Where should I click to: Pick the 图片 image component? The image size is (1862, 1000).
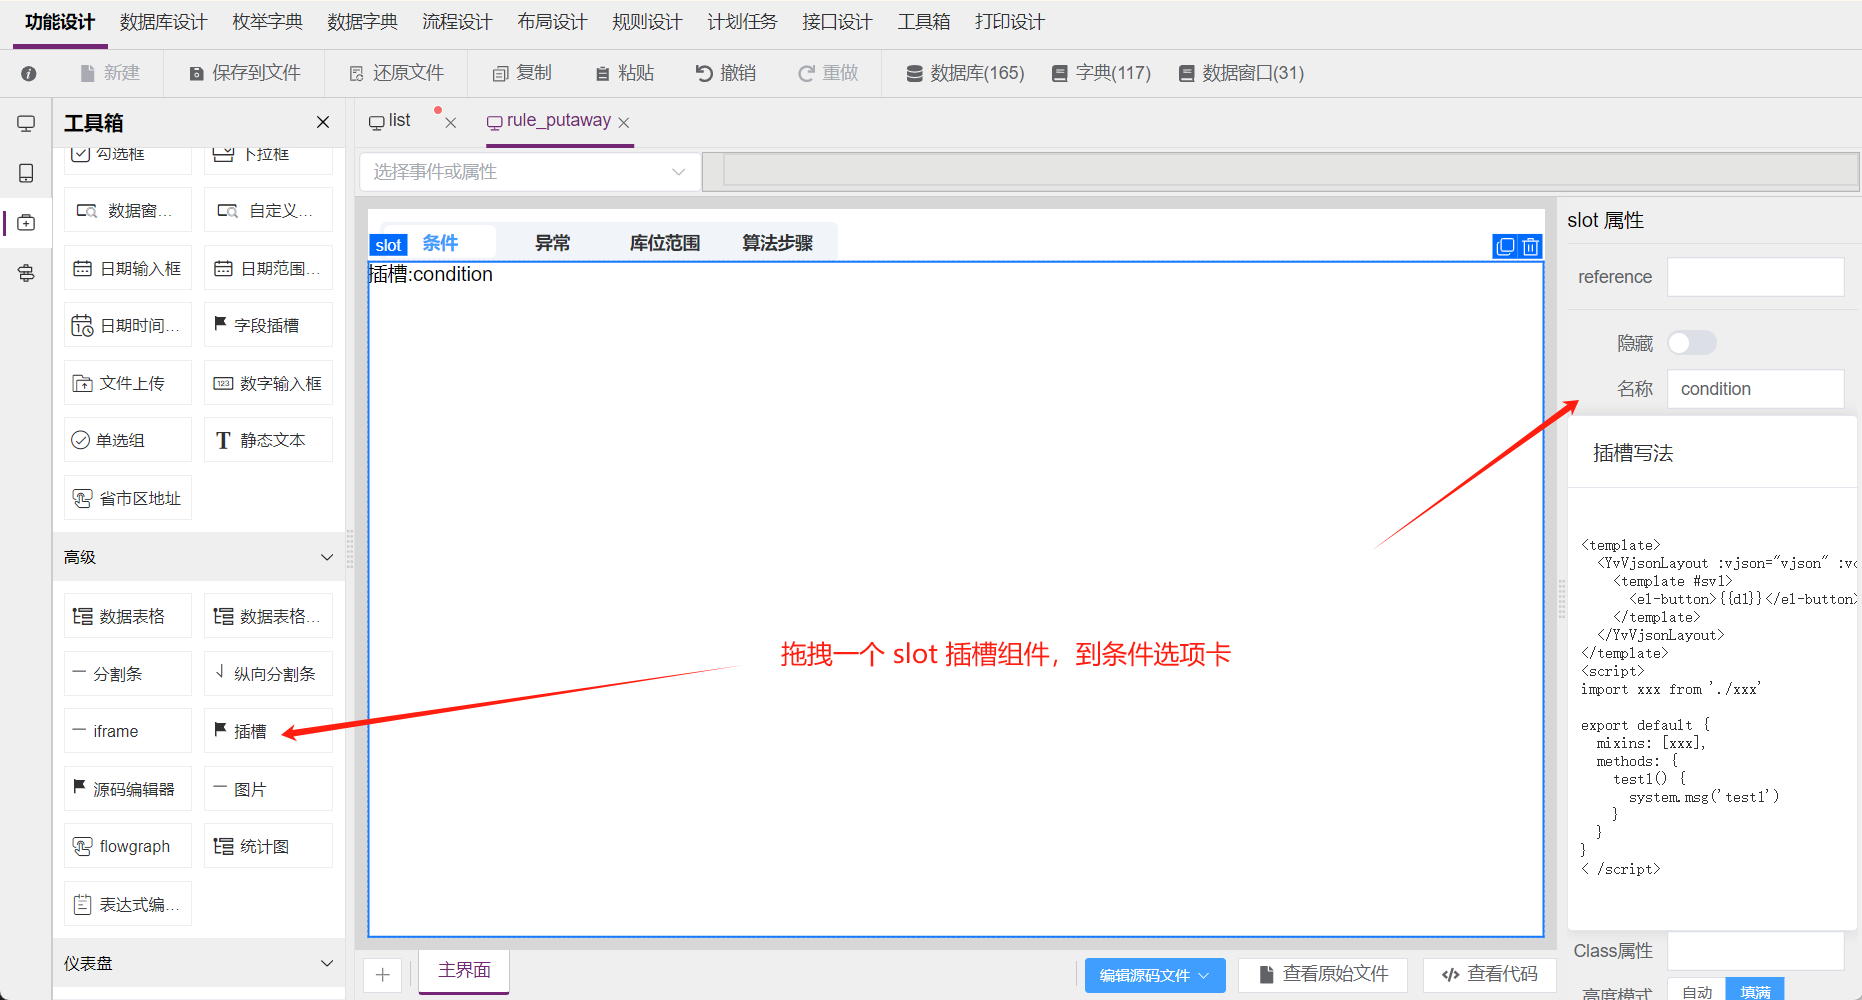pyautogui.click(x=268, y=789)
